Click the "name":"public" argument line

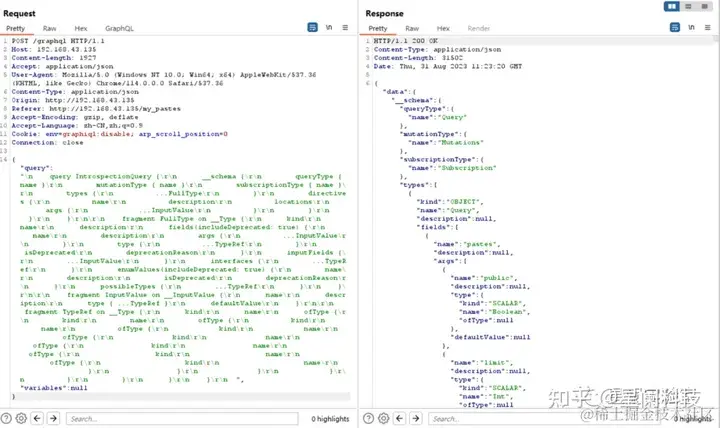[484, 278]
